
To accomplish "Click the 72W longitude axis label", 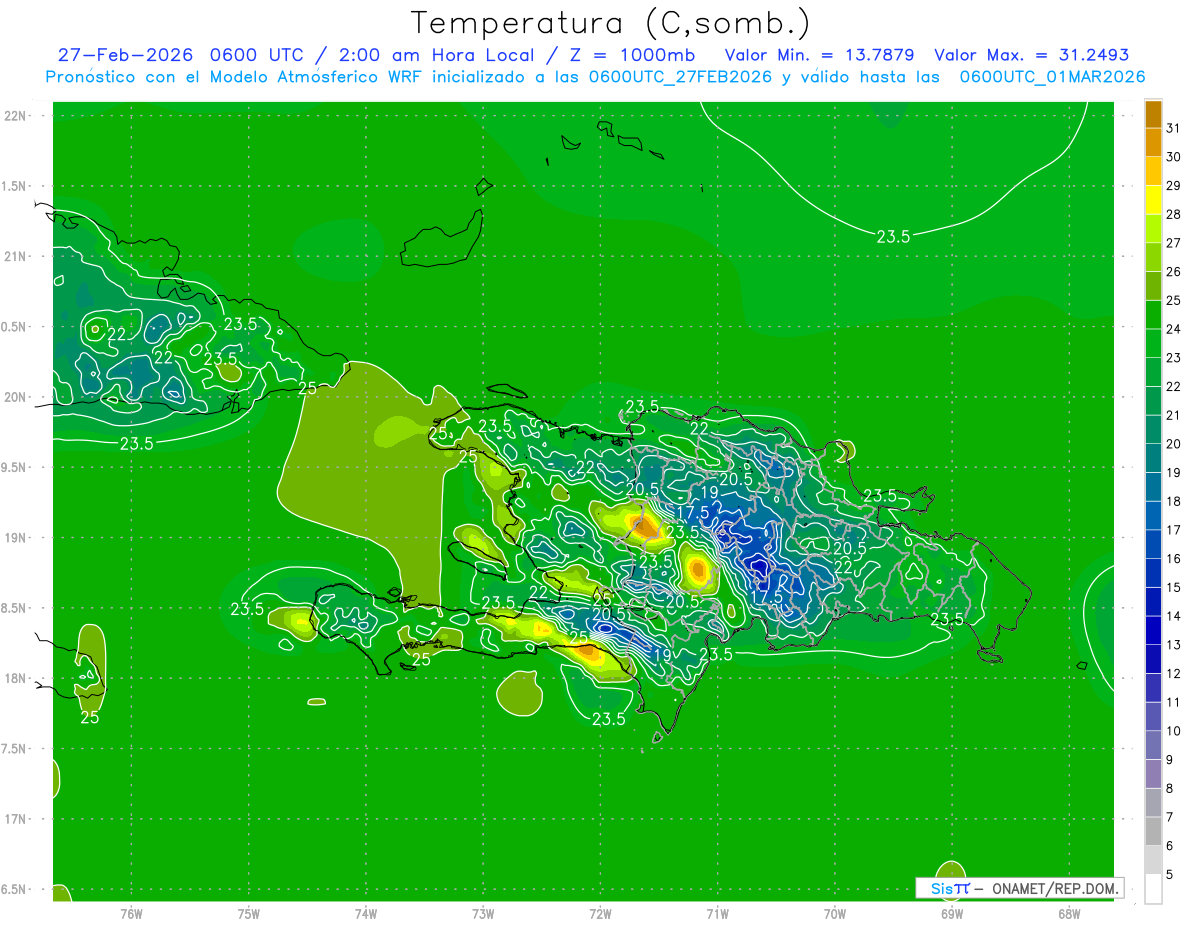I will (x=601, y=913).
